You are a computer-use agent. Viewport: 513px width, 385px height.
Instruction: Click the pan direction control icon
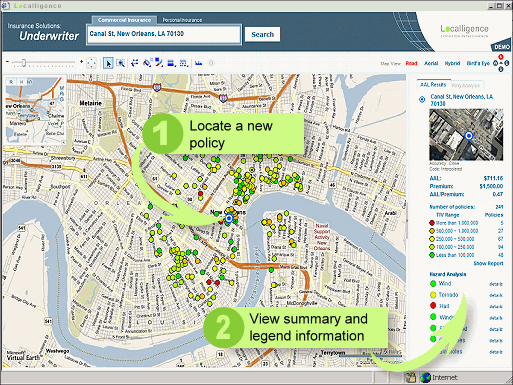(91, 63)
